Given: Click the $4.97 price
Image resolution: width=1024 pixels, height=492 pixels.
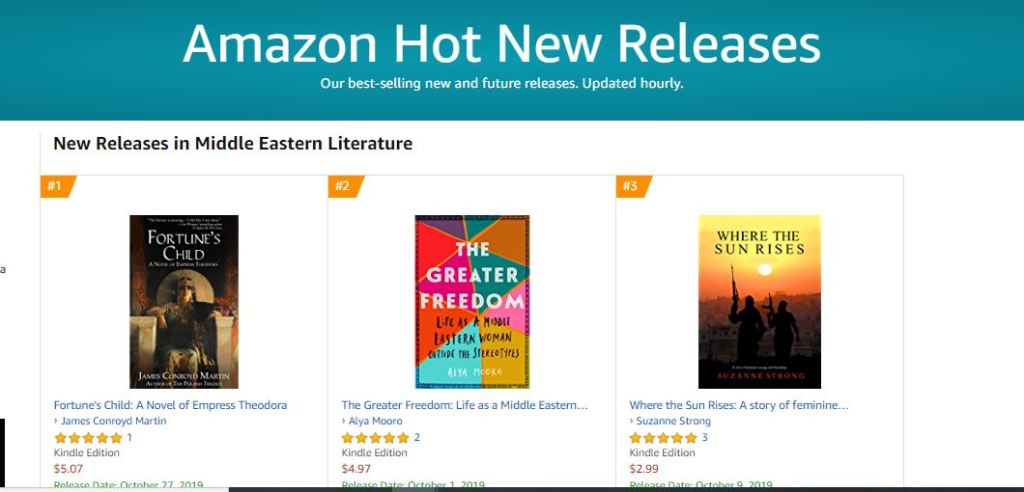Looking at the screenshot, I should (357, 468).
